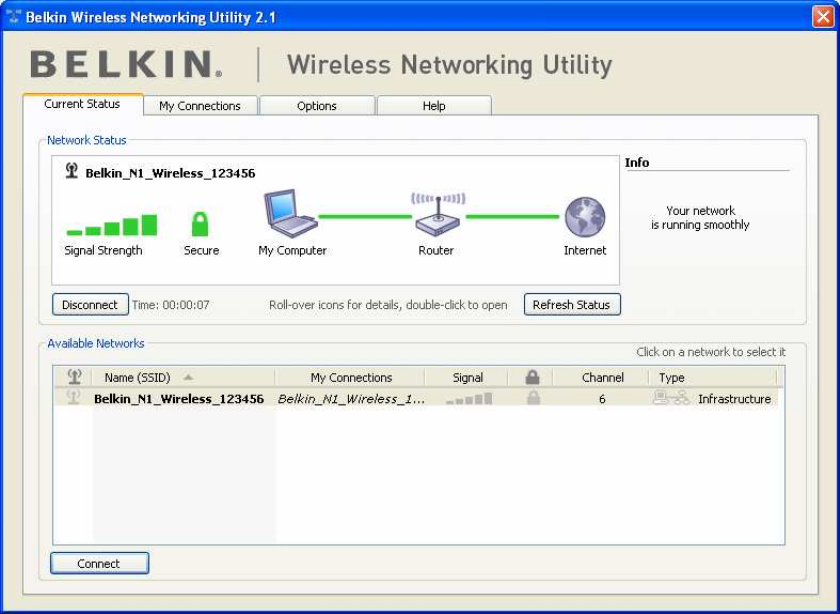
Task: Click the italic Belkin_N1_Wireless_1... connection cell
Action: click(x=351, y=399)
